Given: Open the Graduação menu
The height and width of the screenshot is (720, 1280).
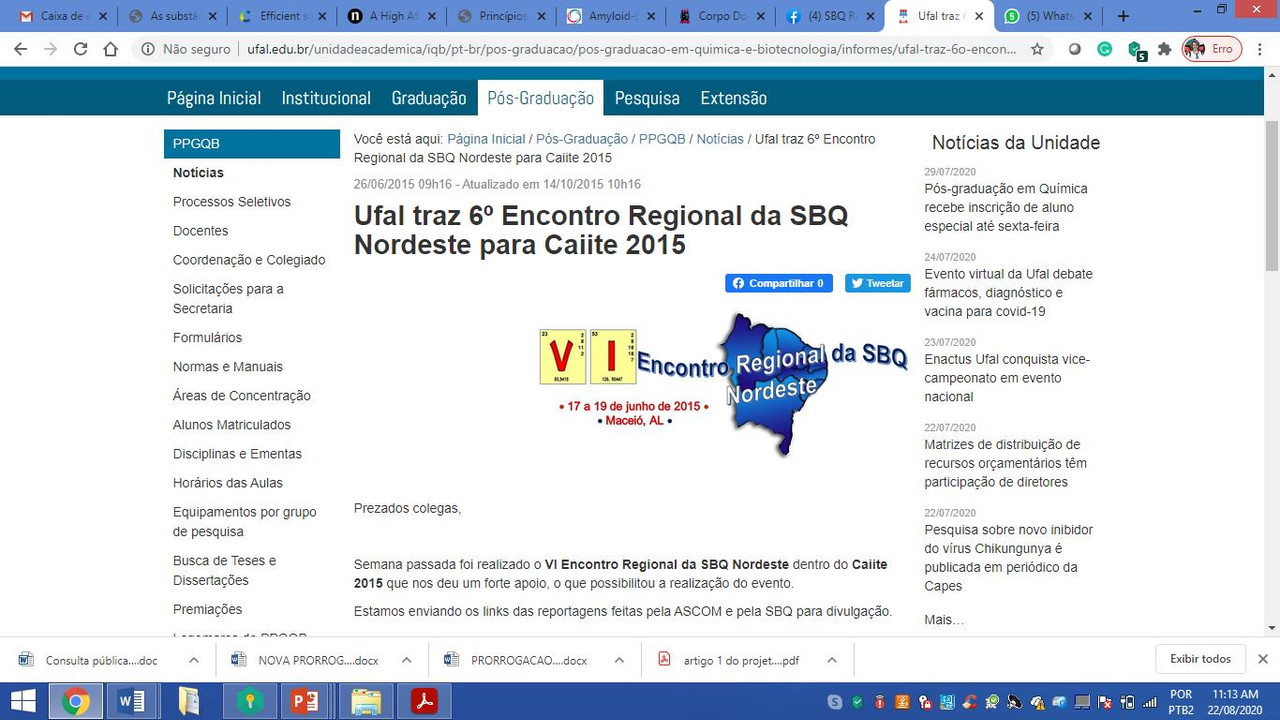Looking at the screenshot, I should 429,98.
